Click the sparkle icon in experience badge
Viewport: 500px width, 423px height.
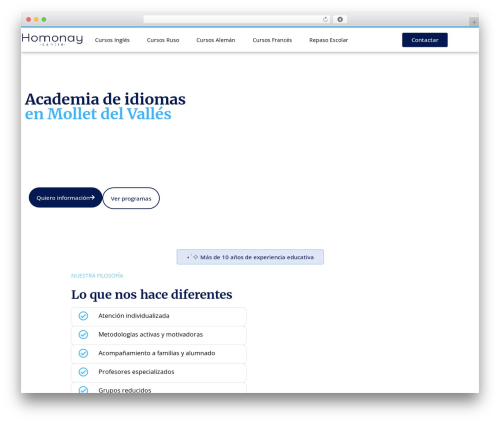[x=193, y=257]
